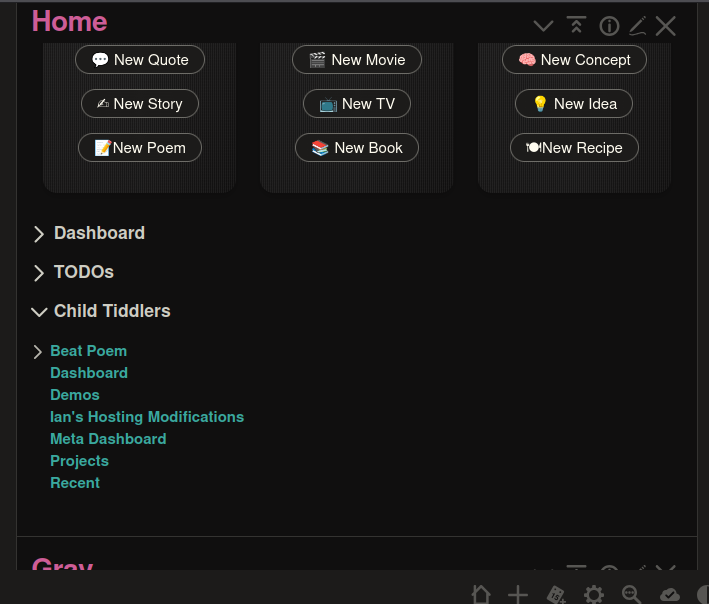Expand the Beat Poem tree item

pyautogui.click(x=38, y=352)
